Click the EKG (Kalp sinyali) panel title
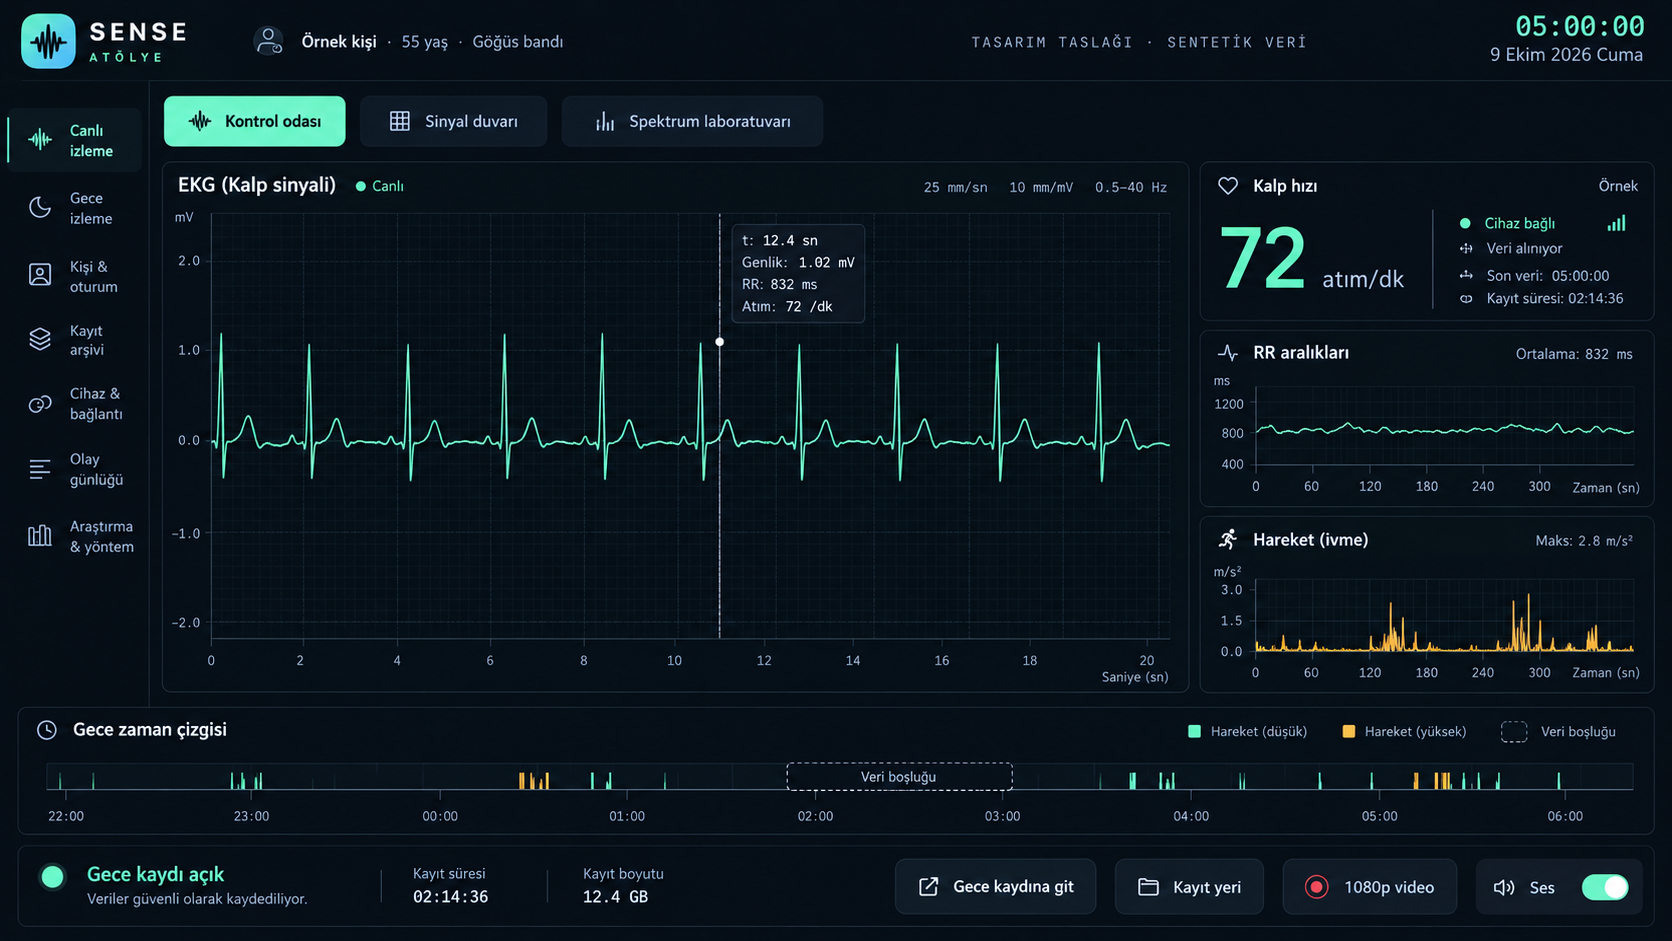The width and height of the screenshot is (1672, 941). [x=257, y=185]
